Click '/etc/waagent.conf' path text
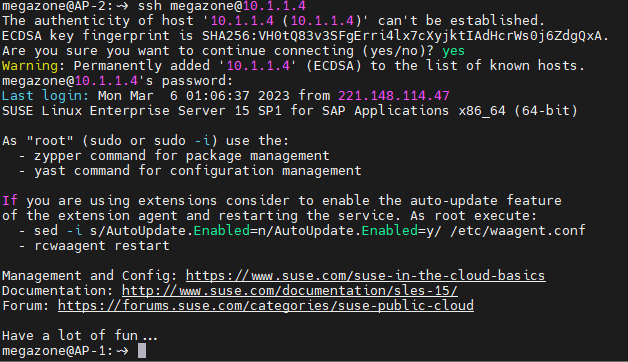Image resolution: width=628 pixels, height=362 pixels. [518, 231]
